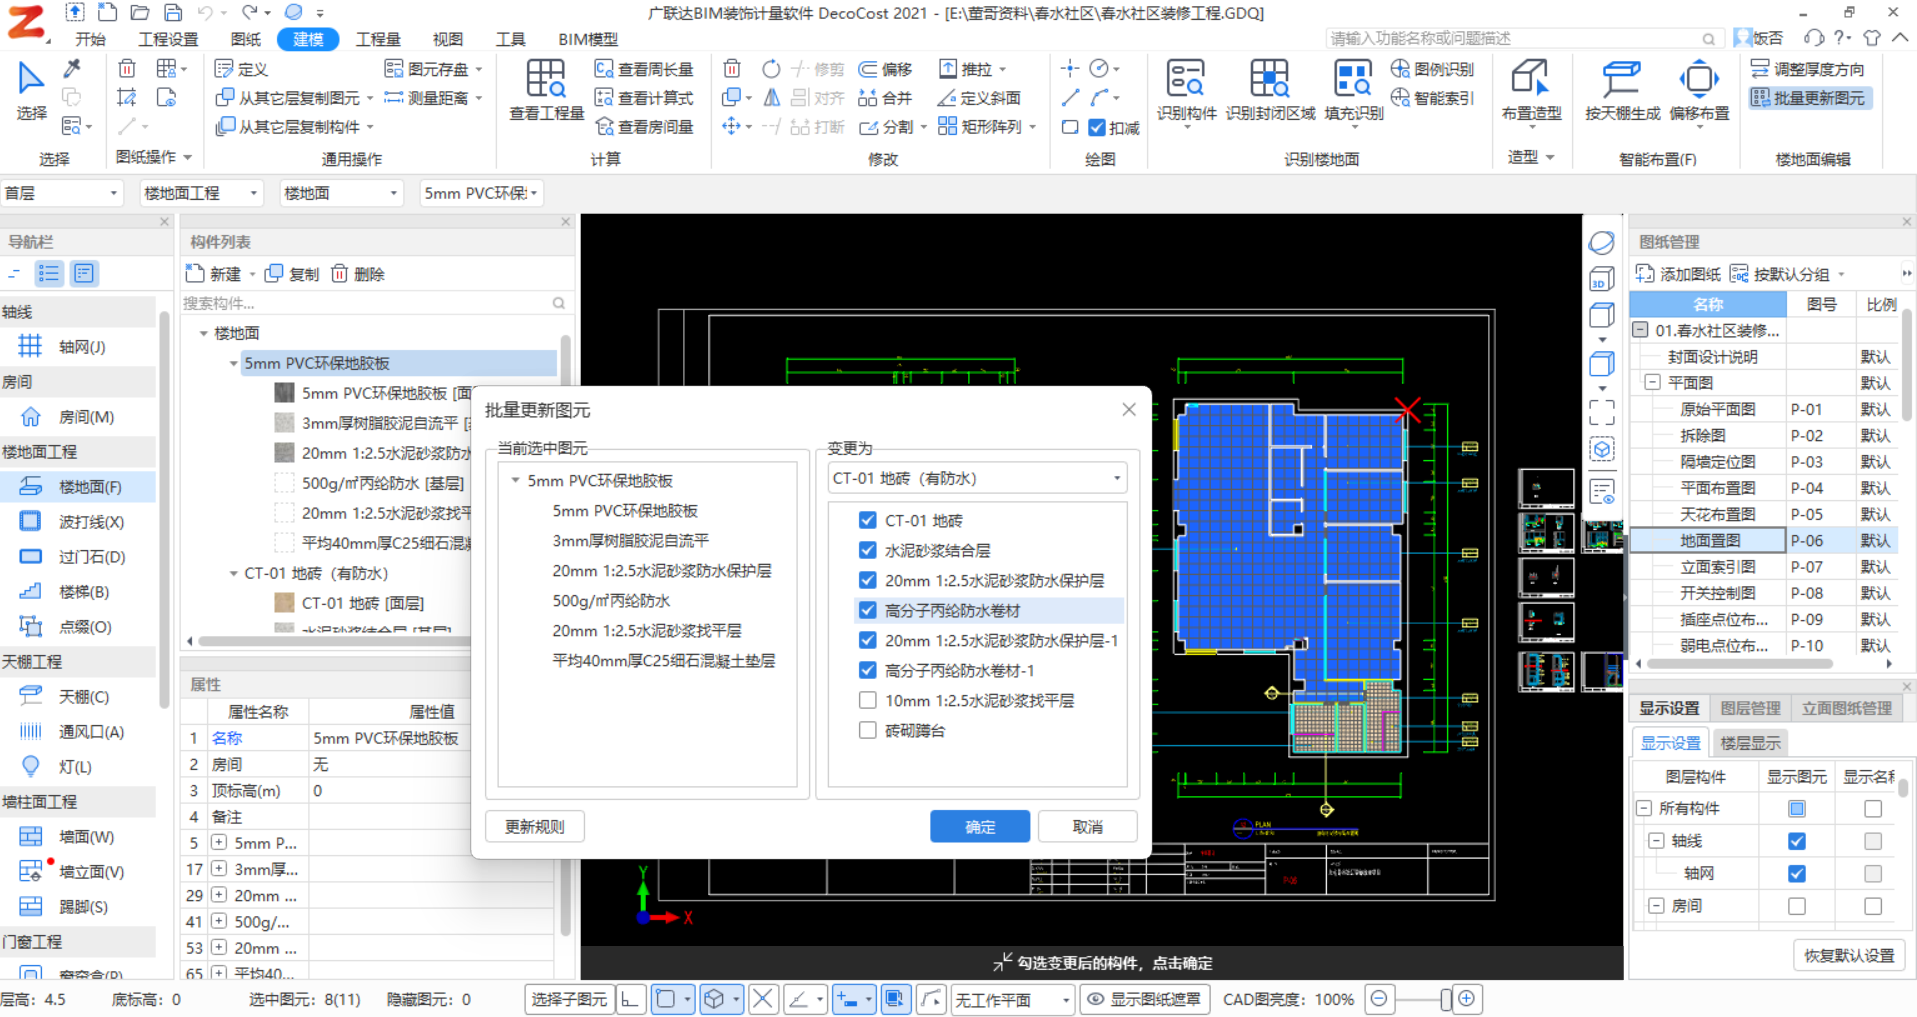
Task: Select 天棚(C) in navigation bar
Action: (x=78, y=697)
